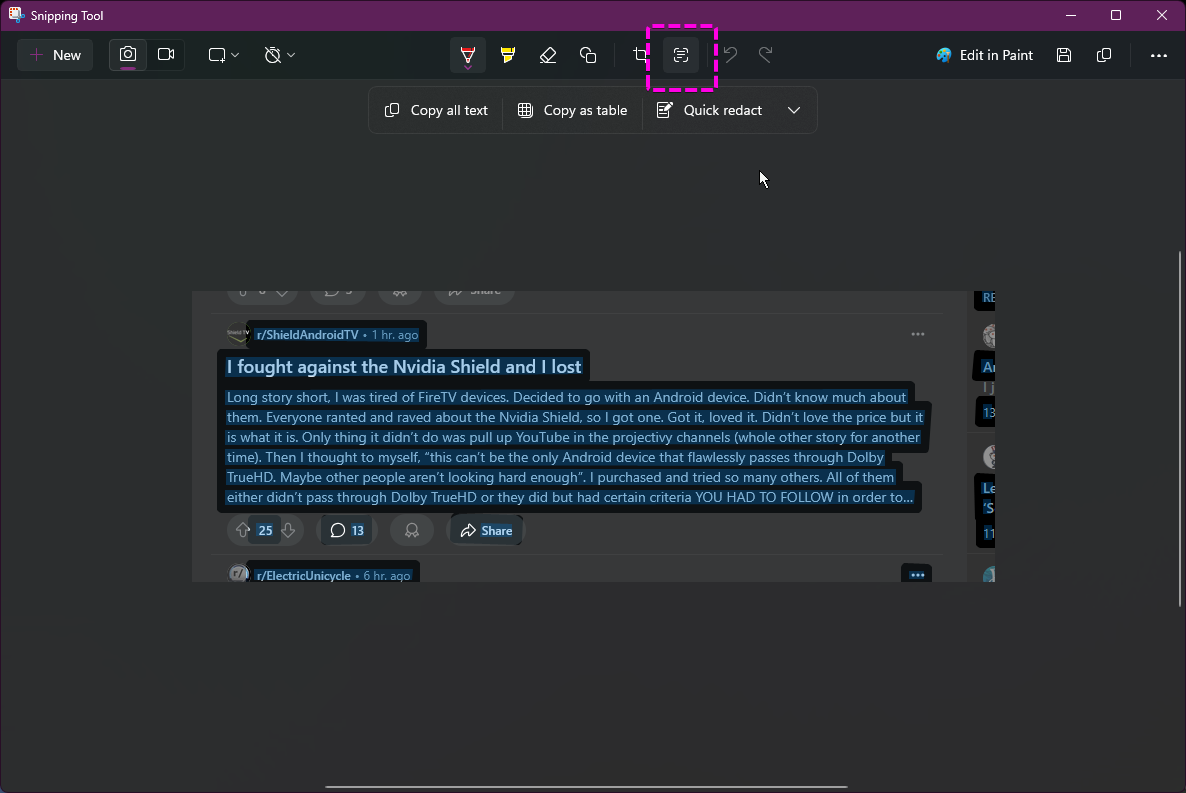Toggle the Text actions button

pyautogui.click(x=681, y=55)
